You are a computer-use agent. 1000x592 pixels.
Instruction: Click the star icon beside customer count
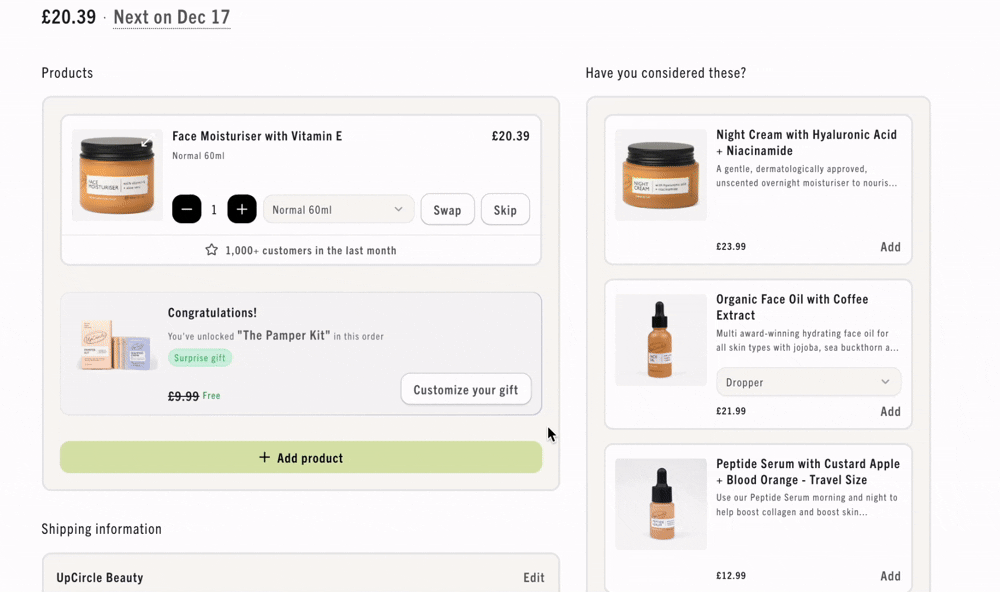coord(211,250)
